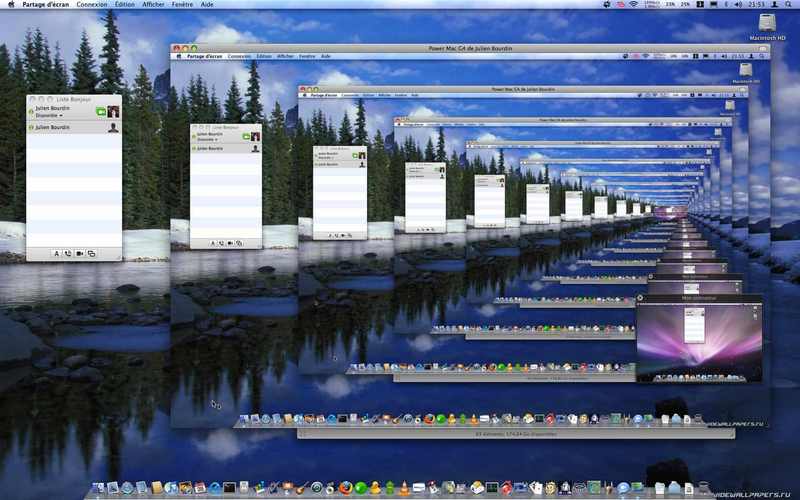Open Spotlight search in menu bar
The width and height of the screenshot is (800, 500).
tap(789, 4)
